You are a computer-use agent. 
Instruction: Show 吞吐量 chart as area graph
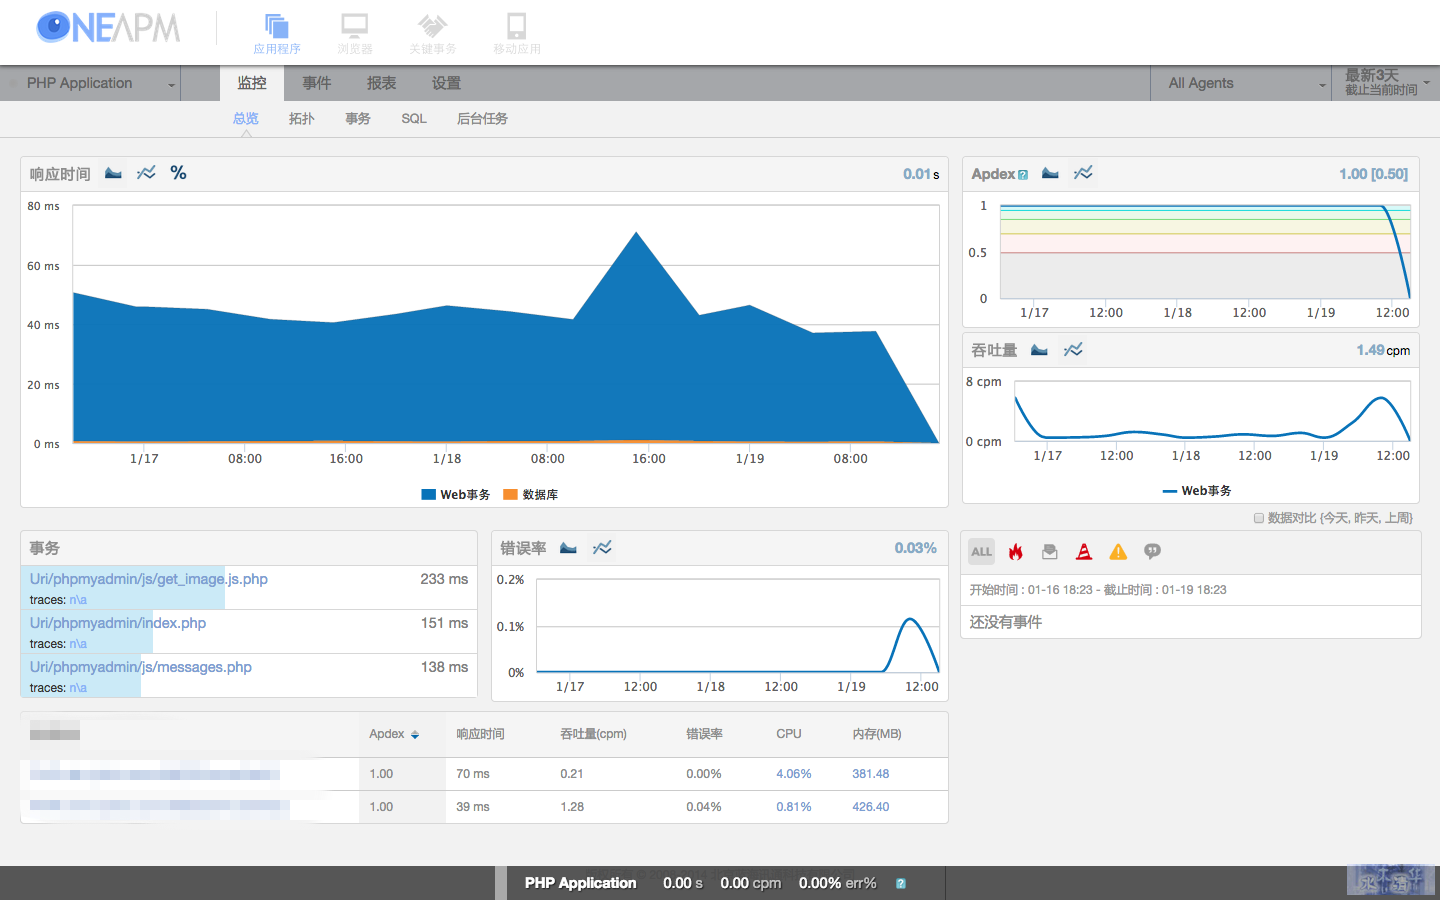coord(1039,350)
